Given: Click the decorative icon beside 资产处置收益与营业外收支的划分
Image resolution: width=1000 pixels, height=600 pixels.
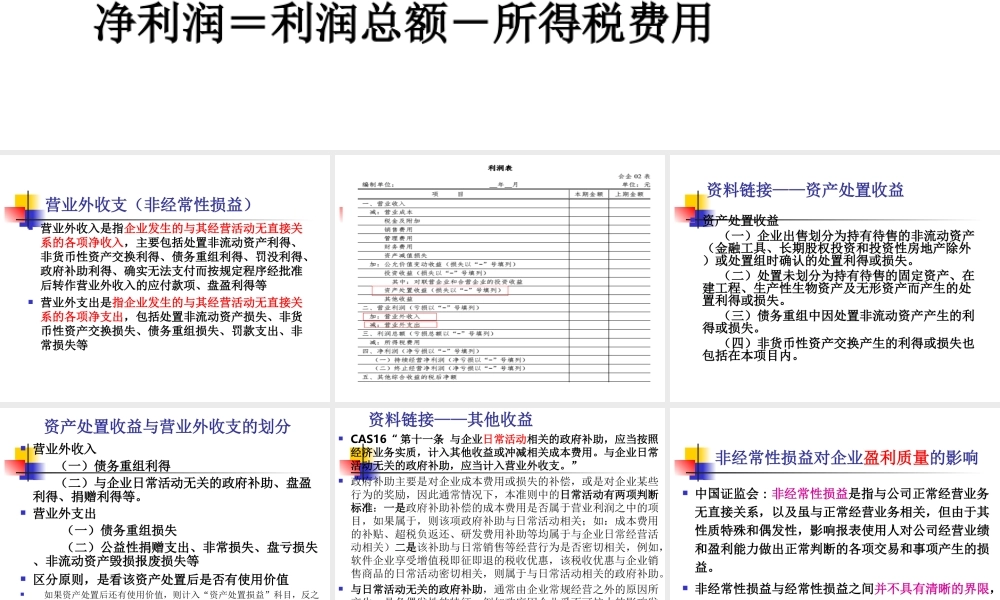Looking at the screenshot, I should (22, 462).
